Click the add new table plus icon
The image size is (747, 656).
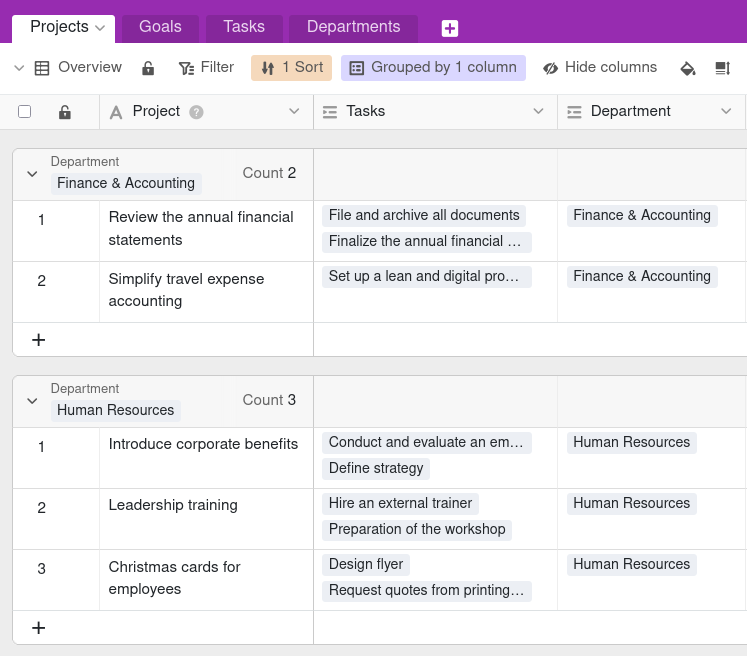click(450, 28)
